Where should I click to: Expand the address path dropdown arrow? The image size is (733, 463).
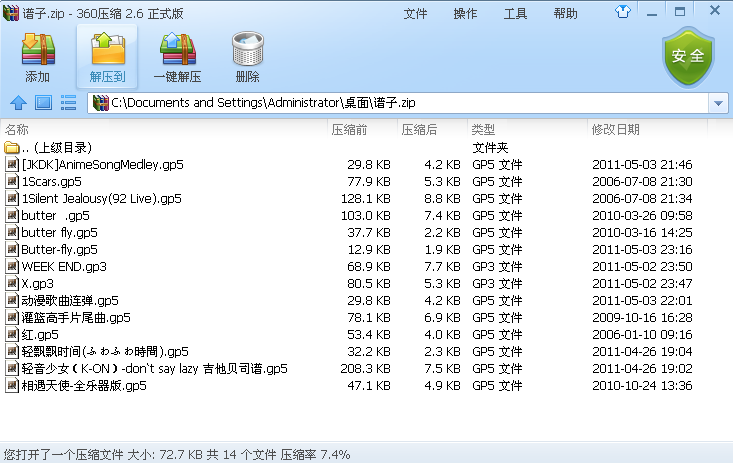719,103
